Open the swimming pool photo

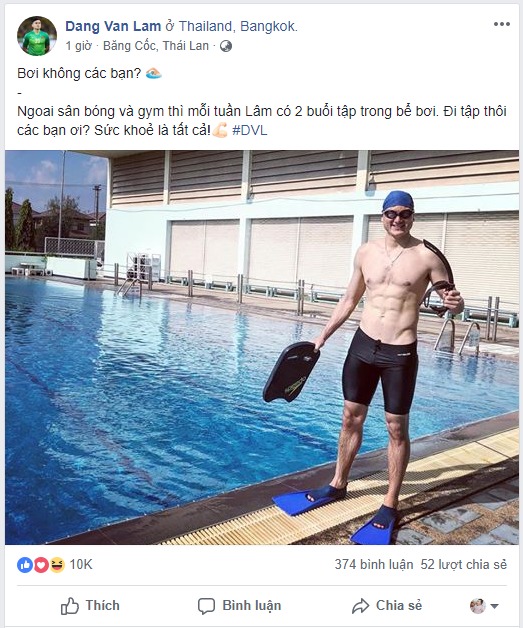262,347
